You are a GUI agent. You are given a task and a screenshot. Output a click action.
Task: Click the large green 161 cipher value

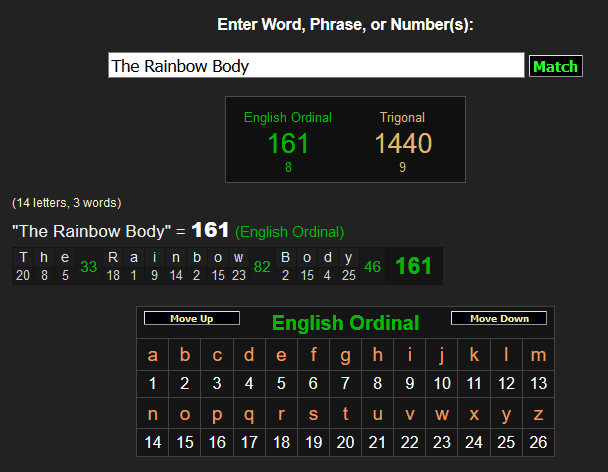click(288, 144)
